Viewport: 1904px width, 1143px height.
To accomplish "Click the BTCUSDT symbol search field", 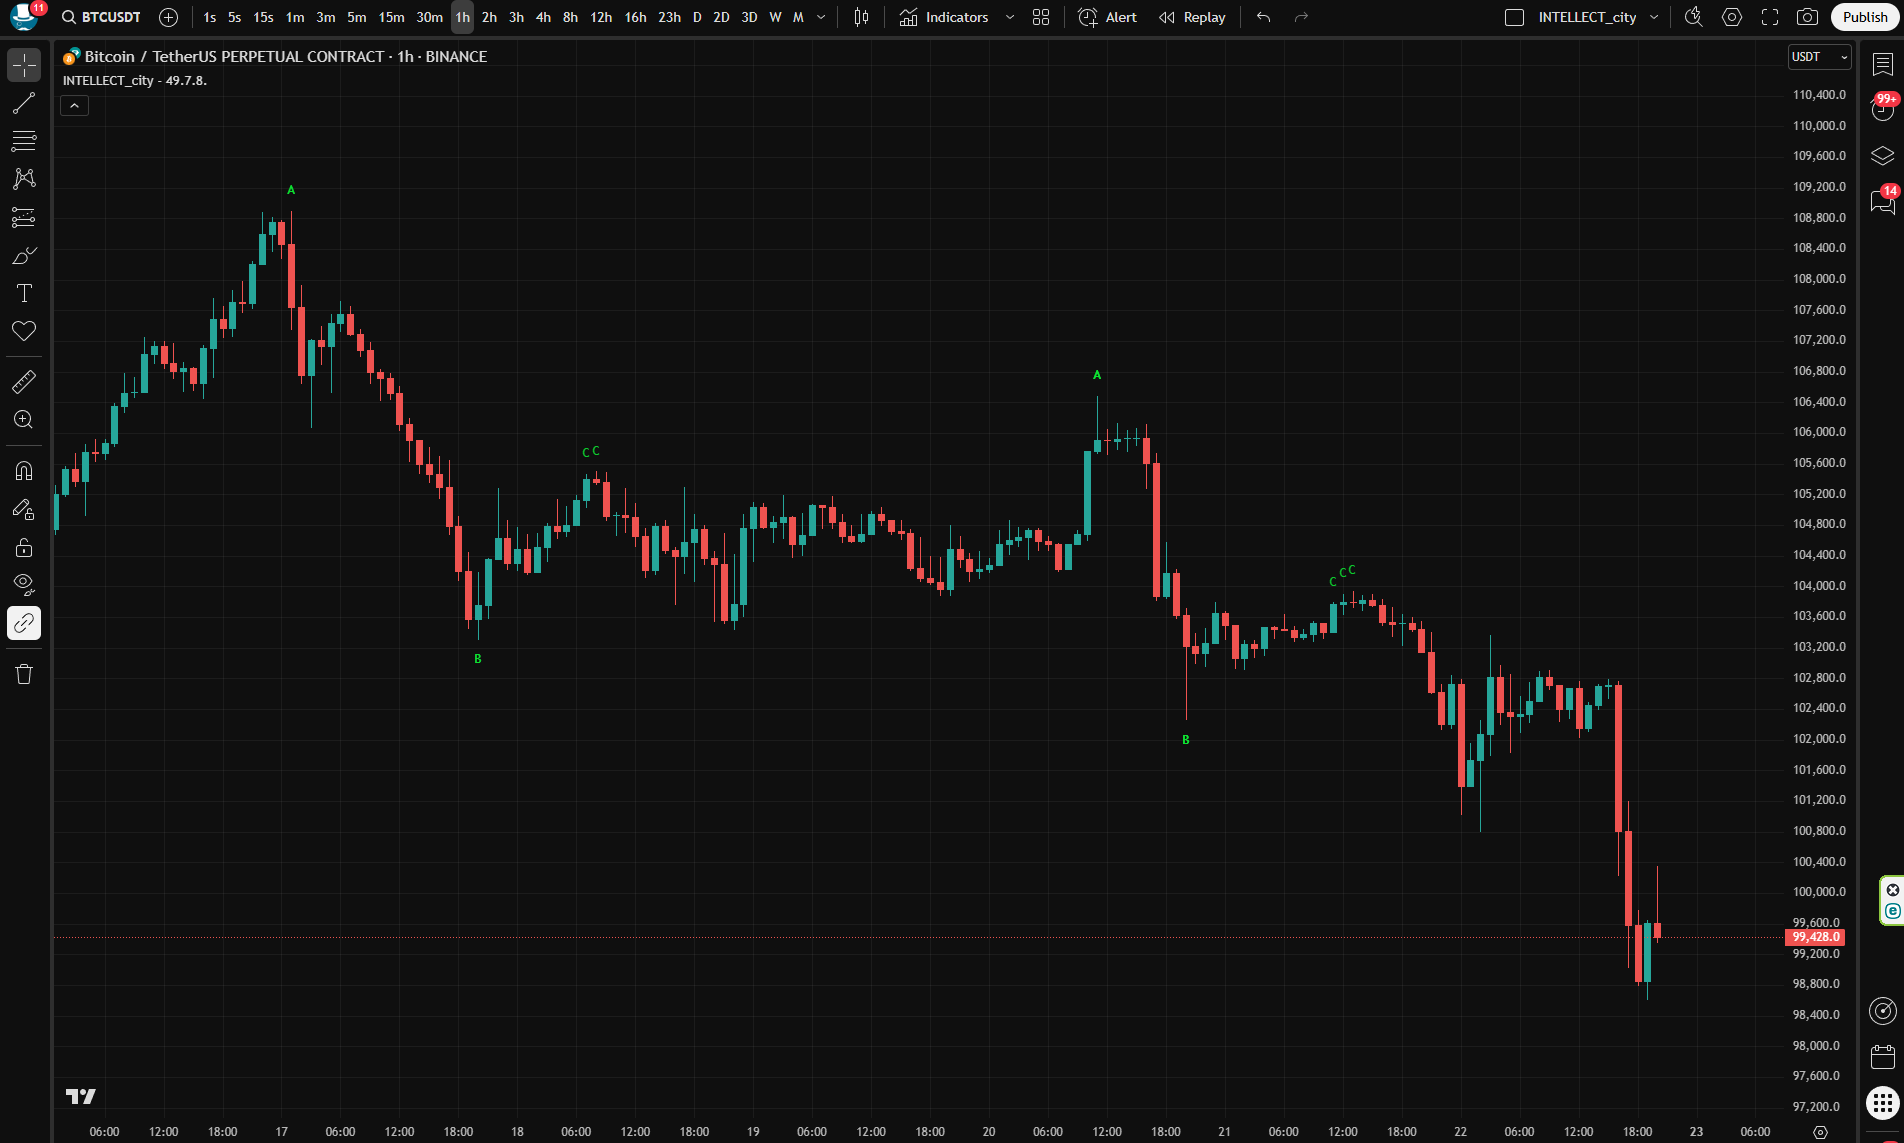I will pos(101,17).
